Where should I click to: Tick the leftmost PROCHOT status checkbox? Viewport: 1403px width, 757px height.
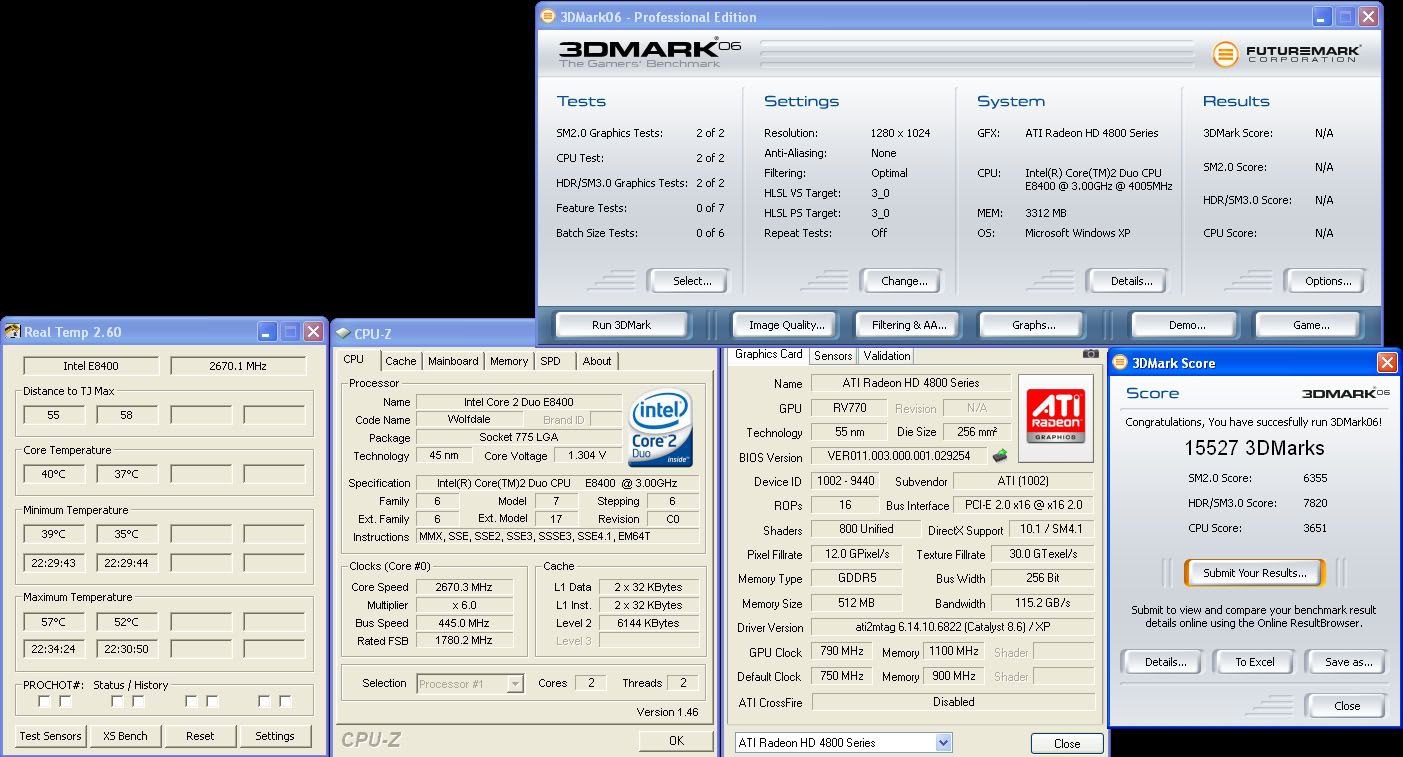pyautogui.click(x=44, y=702)
